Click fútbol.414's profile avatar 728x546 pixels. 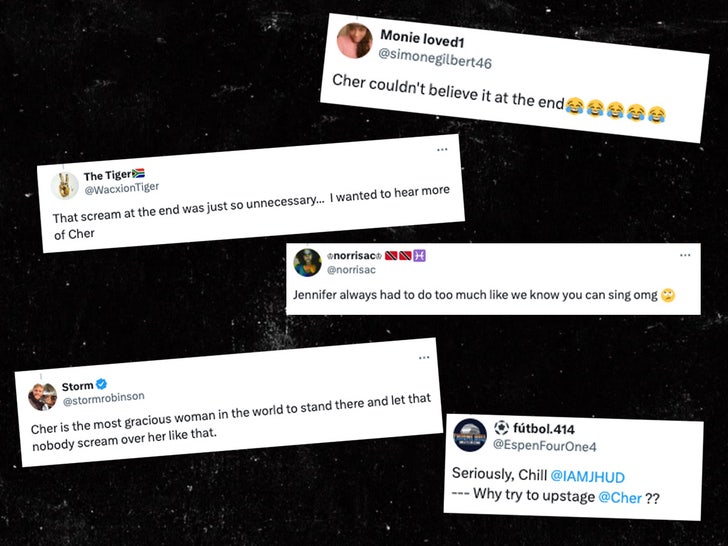470,437
